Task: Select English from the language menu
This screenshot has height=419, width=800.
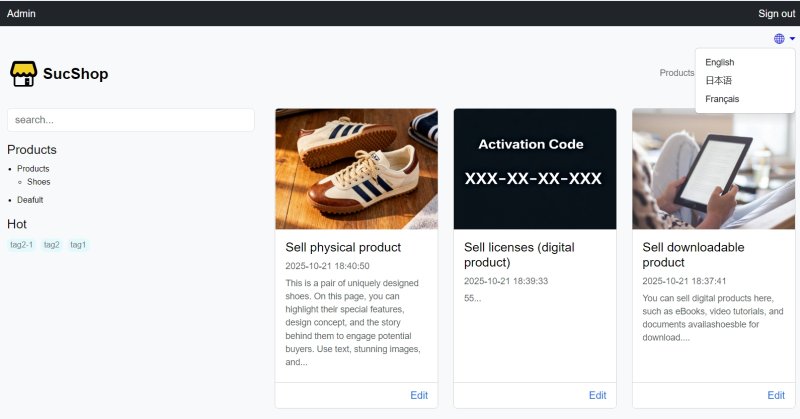Action: (x=719, y=62)
